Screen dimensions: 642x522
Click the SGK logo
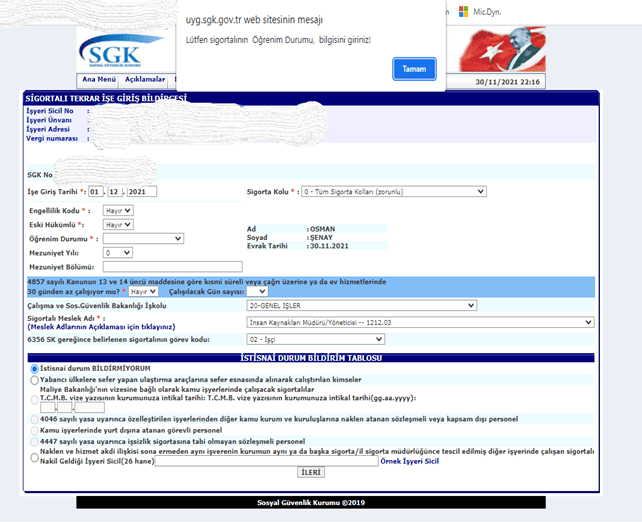(x=115, y=51)
